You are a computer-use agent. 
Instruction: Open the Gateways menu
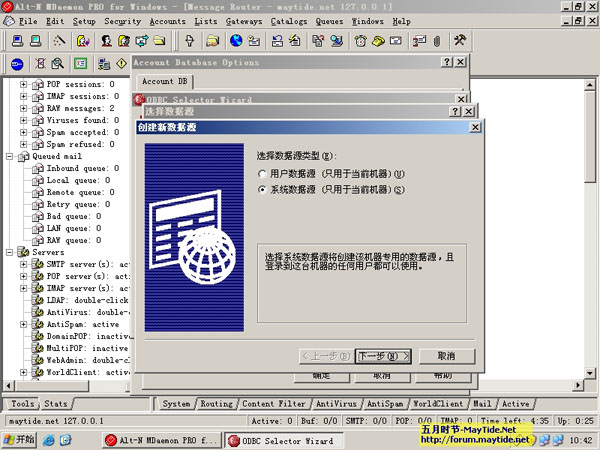coord(244,20)
